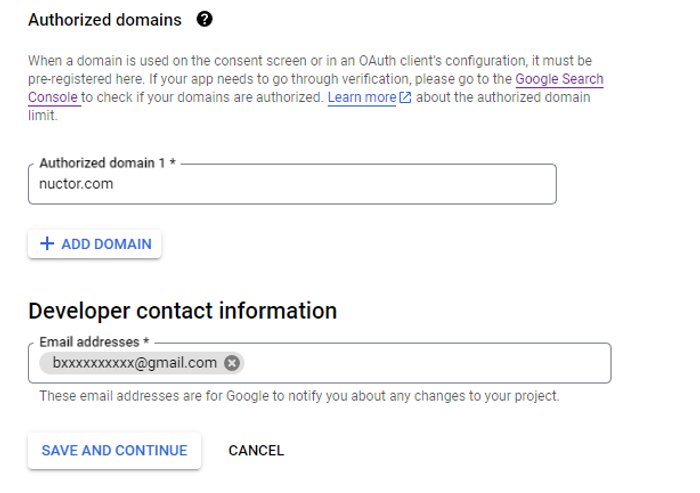Image resolution: width=700 pixels, height=493 pixels.
Task: Click the ADD DOMAIN button
Action: (x=95, y=244)
